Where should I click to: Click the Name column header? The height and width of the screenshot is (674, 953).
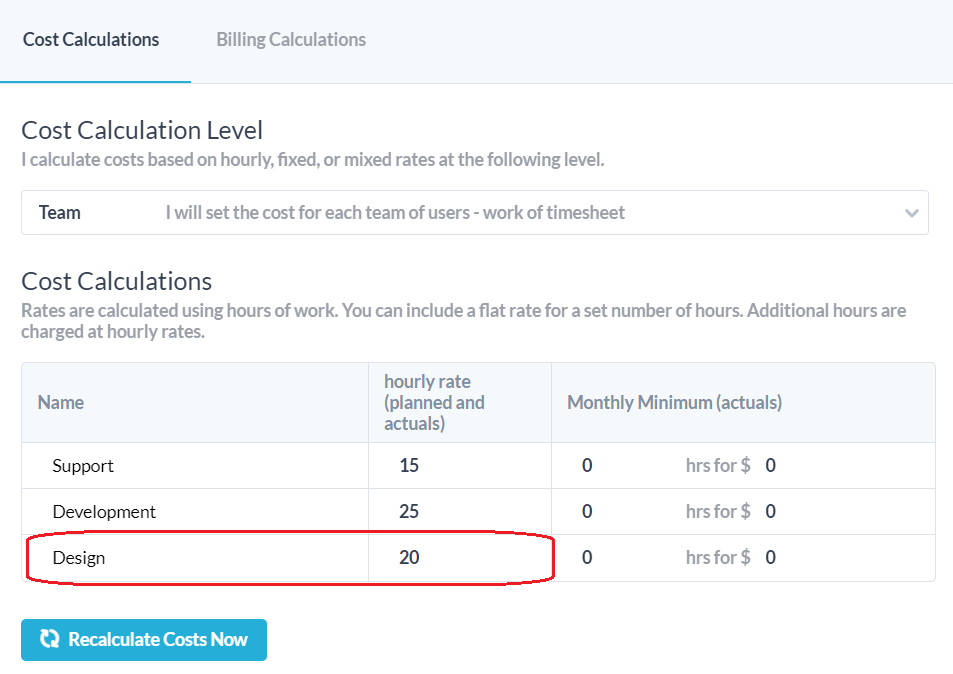click(61, 403)
